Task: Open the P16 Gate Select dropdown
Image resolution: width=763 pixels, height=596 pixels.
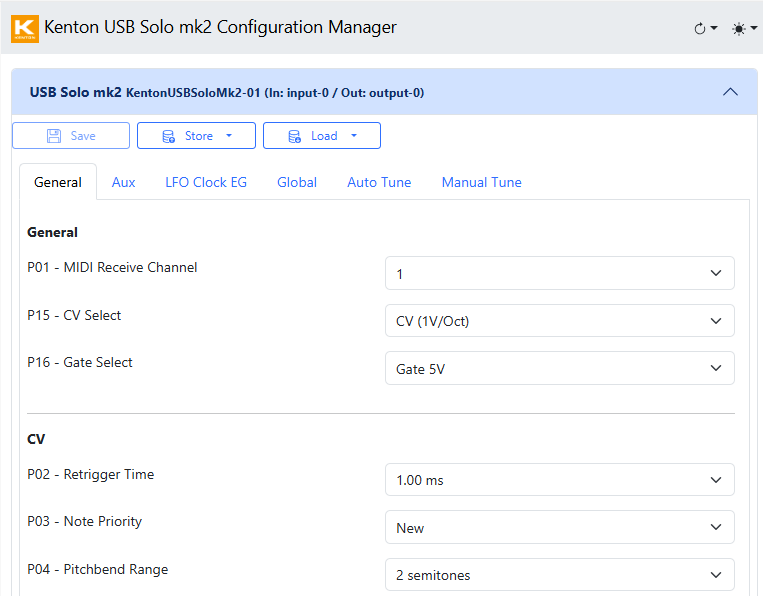Action: click(559, 368)
